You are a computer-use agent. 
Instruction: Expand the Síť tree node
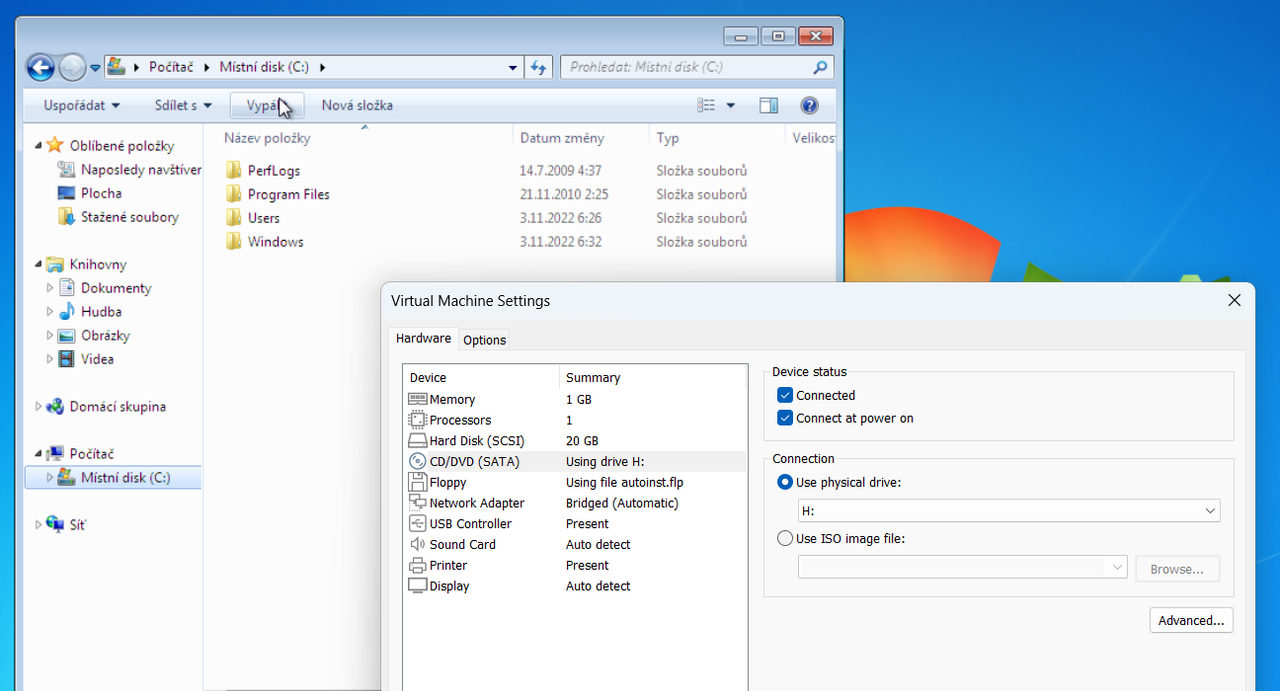[39, 525]
